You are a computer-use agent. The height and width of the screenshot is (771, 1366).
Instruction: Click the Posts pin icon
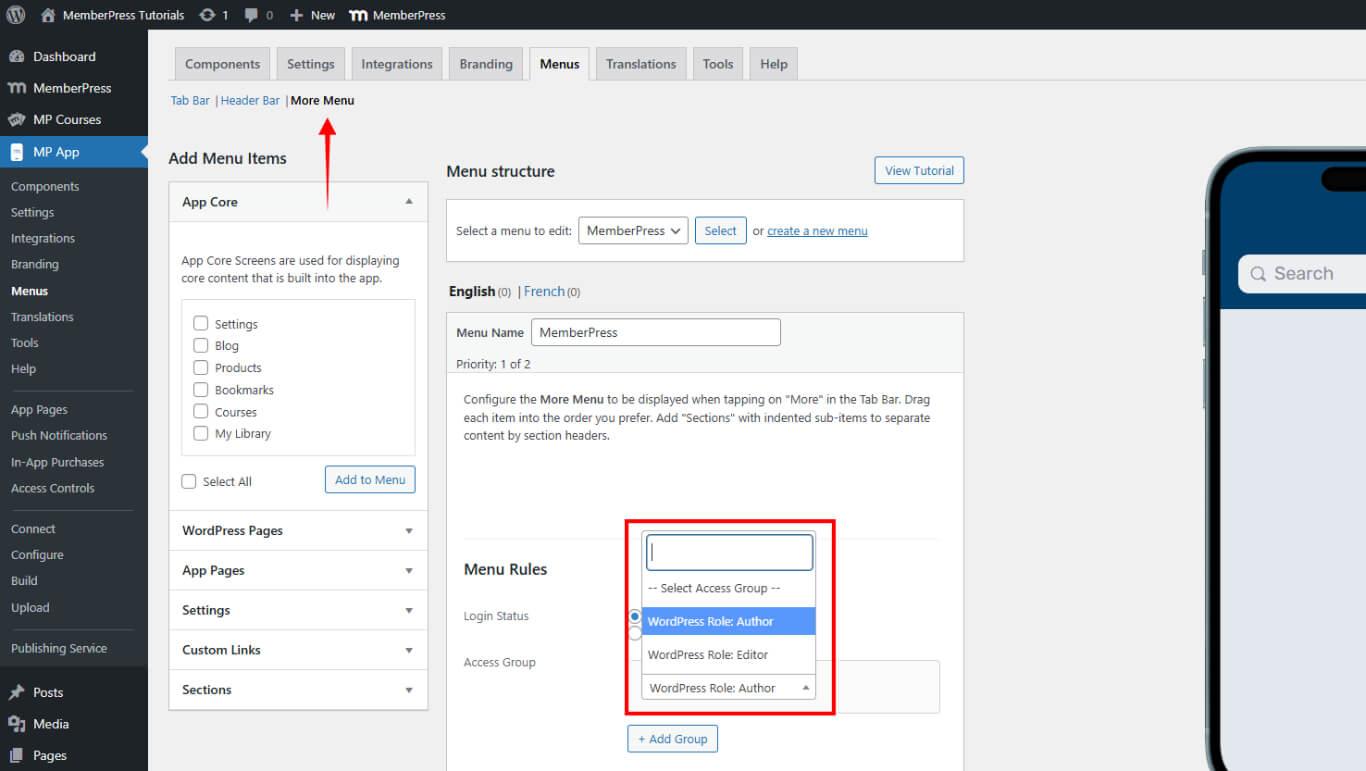(16, 692)
